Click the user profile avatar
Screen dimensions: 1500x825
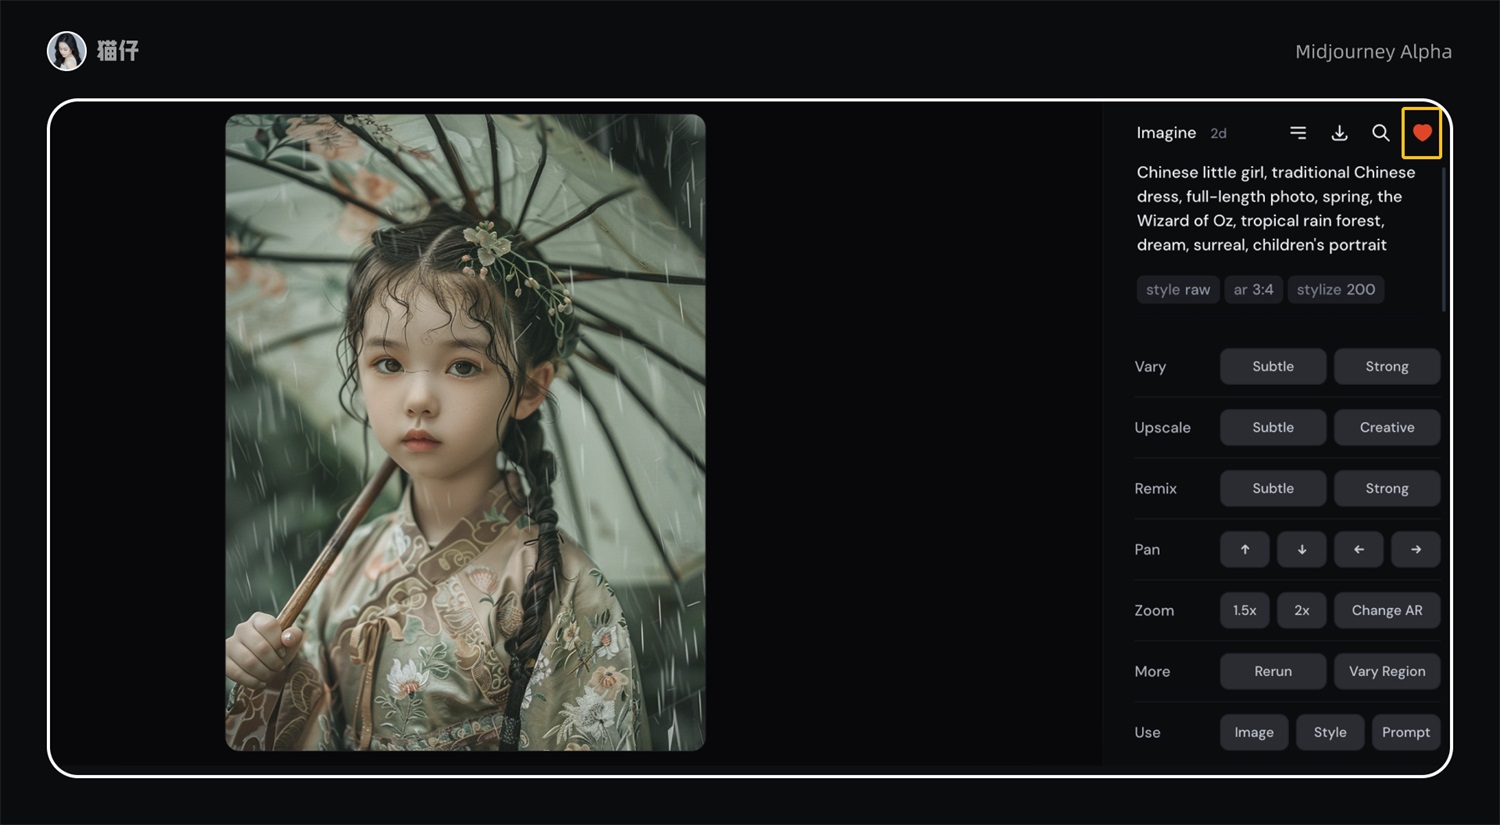pos(67,51)
